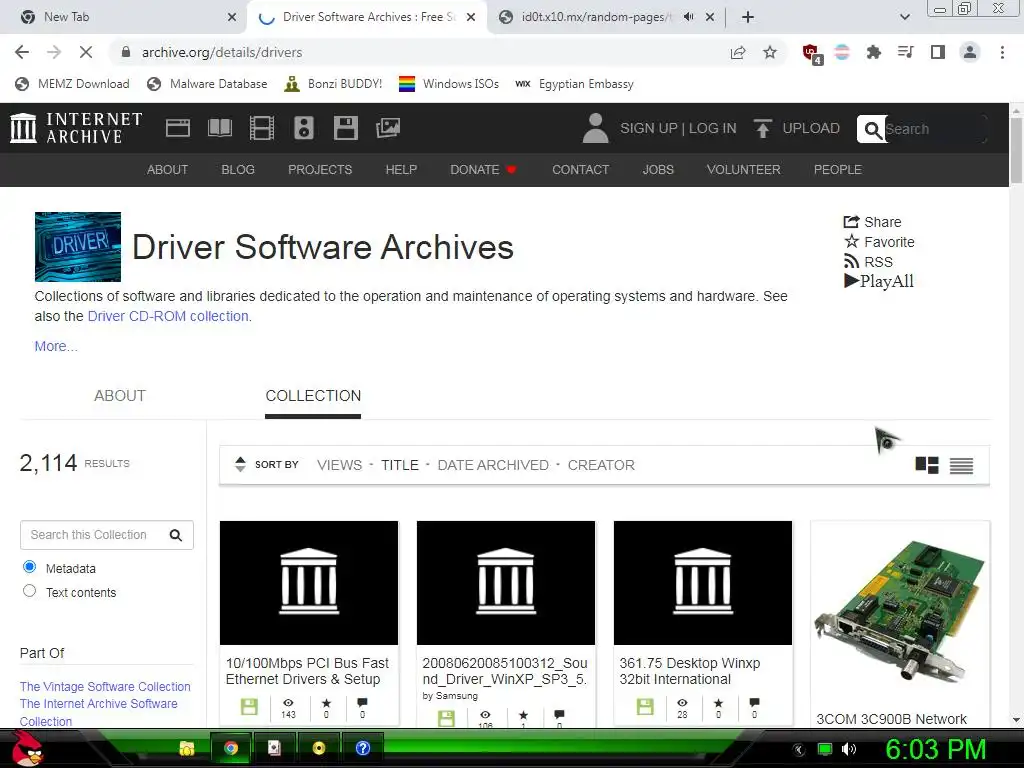Image resolution: width=1024 pixels, height=768 pixels.
Task: Click the collection search magnifier icon
Action: pos(176,535)
